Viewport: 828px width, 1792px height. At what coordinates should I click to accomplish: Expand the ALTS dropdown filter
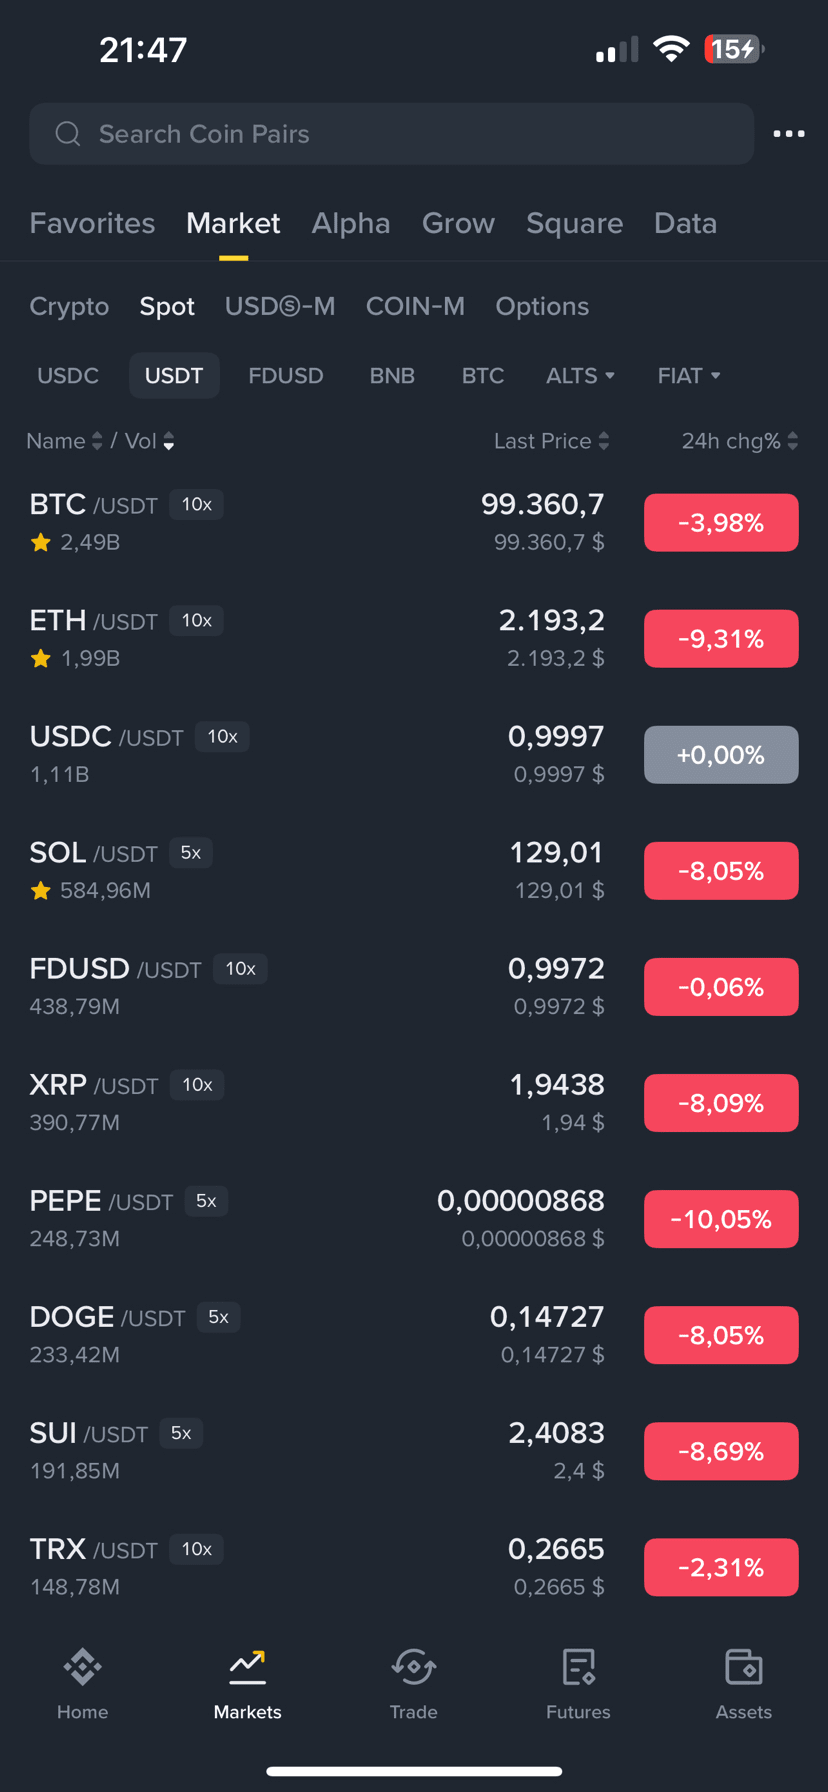pos(580,376)
